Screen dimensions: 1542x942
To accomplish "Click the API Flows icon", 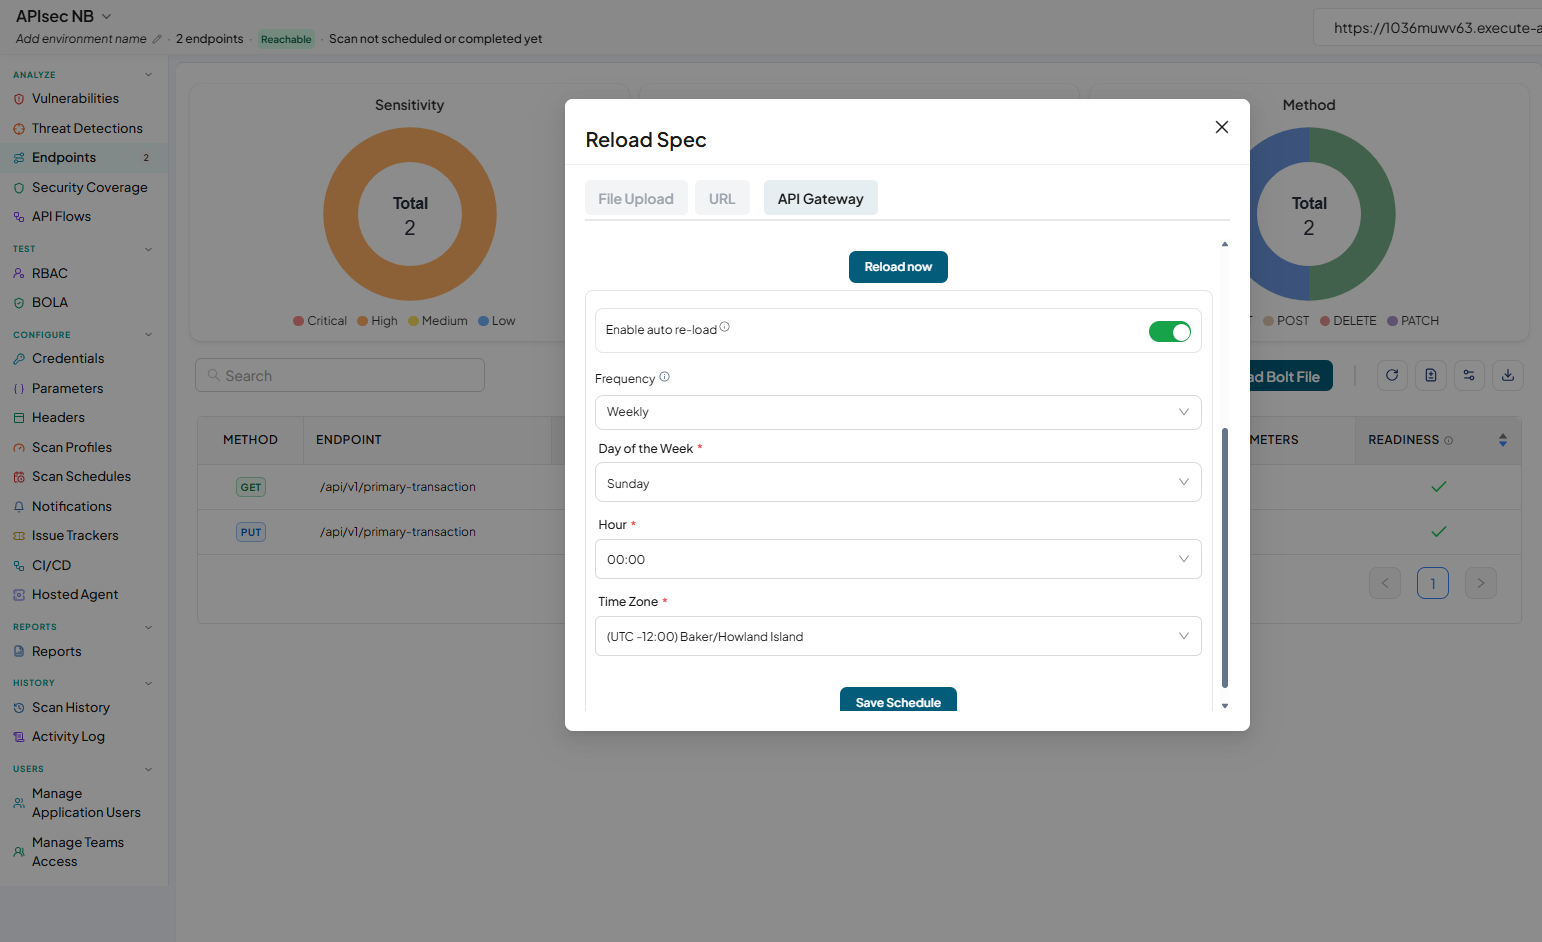I will tap(19, 217).
